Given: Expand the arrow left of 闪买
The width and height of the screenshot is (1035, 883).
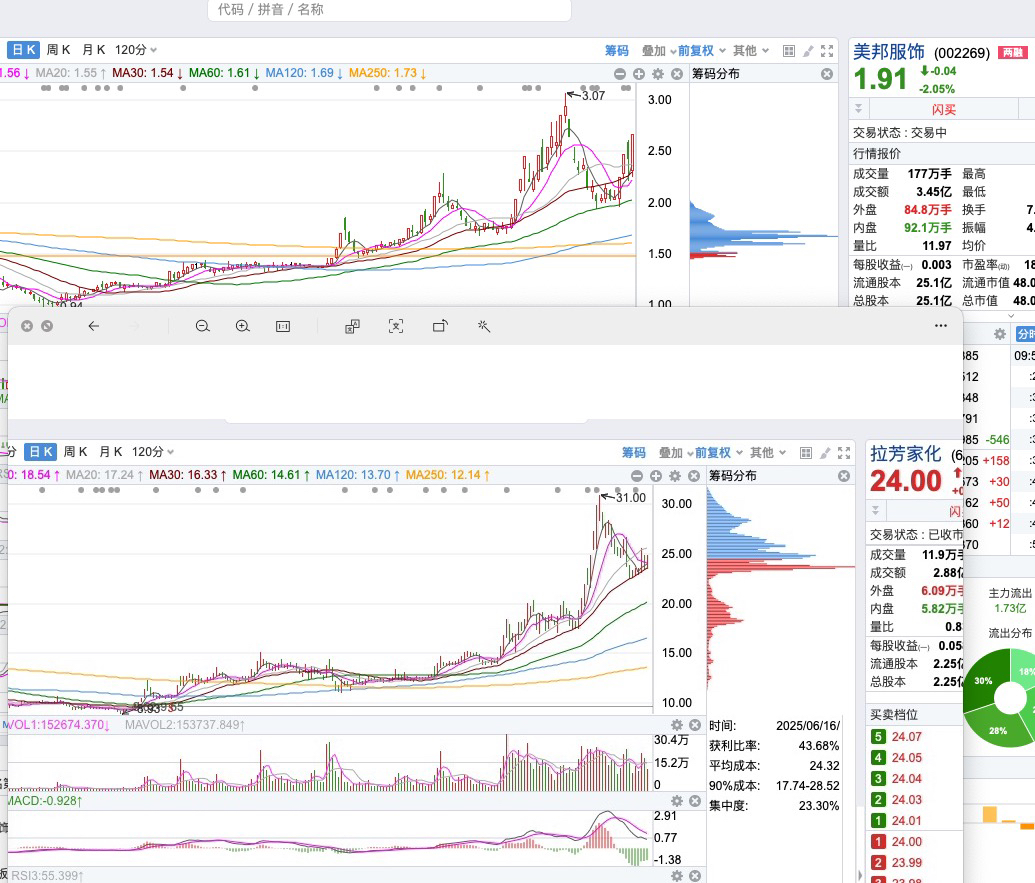Looking at the screenshot, I should point(858,108).
